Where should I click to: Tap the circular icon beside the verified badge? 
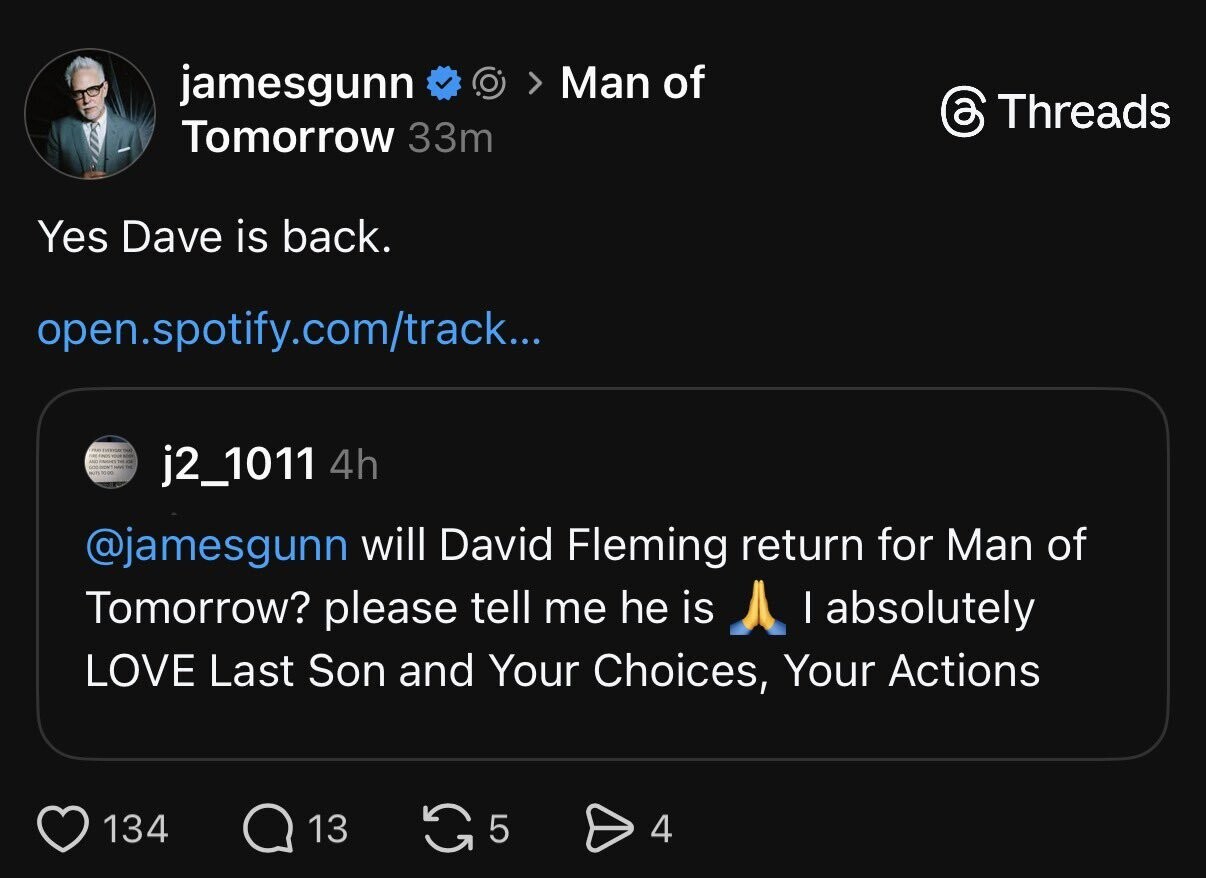pos(489,85)
